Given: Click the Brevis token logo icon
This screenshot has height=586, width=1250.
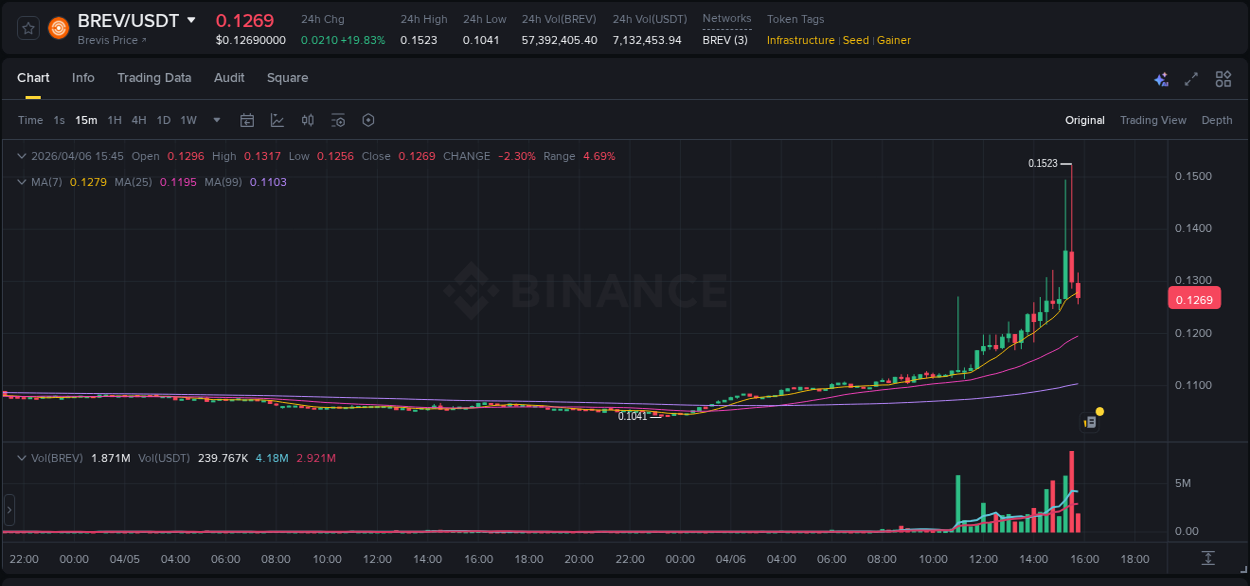Looking at the screenshot, I should 59,28.
